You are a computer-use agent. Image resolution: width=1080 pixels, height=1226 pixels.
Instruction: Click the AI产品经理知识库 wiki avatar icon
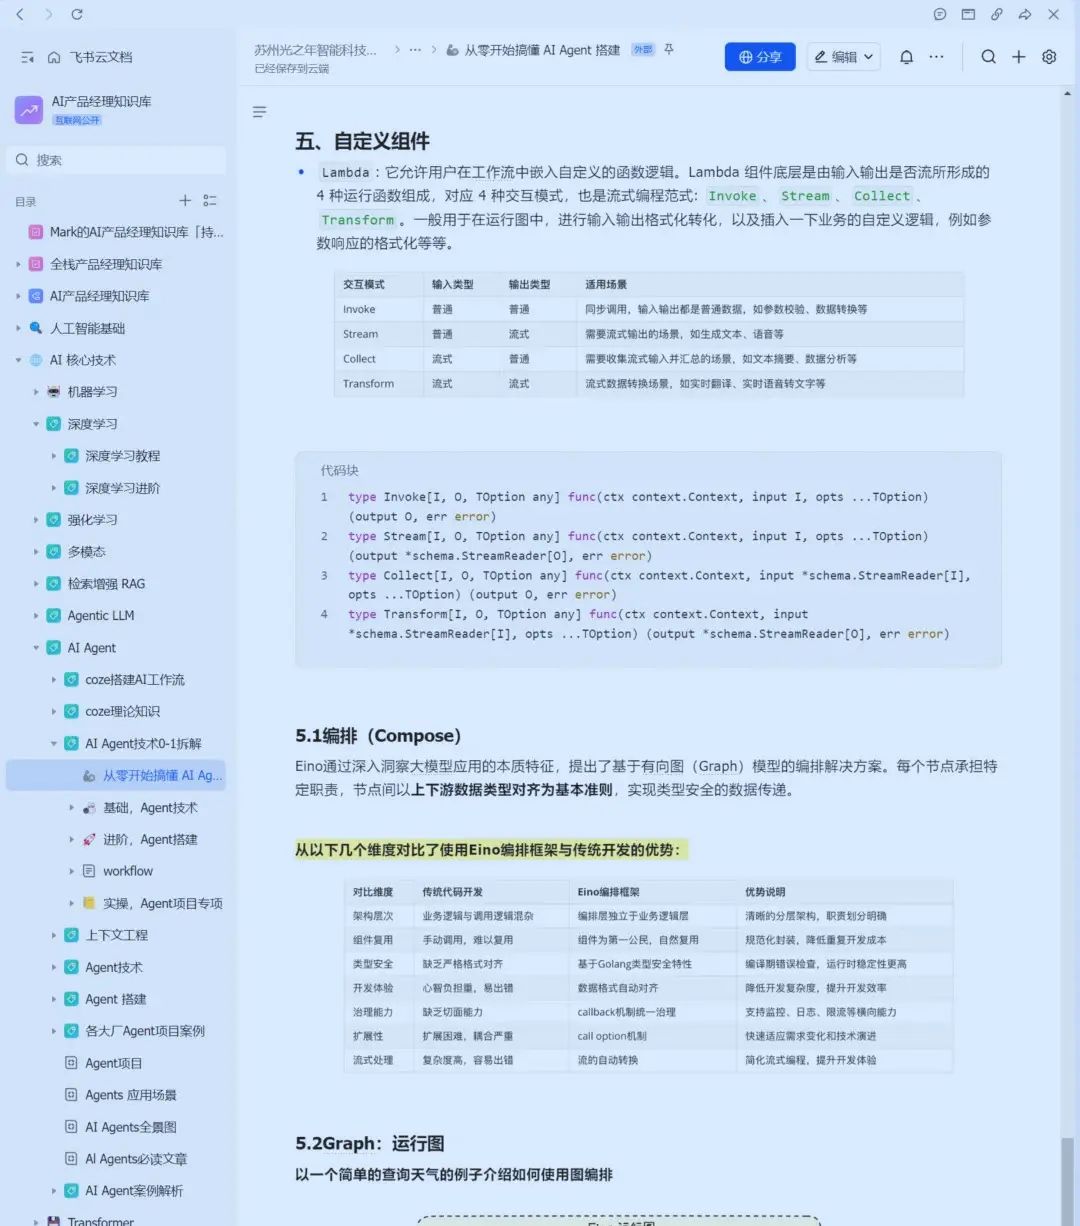coord(28,109)
